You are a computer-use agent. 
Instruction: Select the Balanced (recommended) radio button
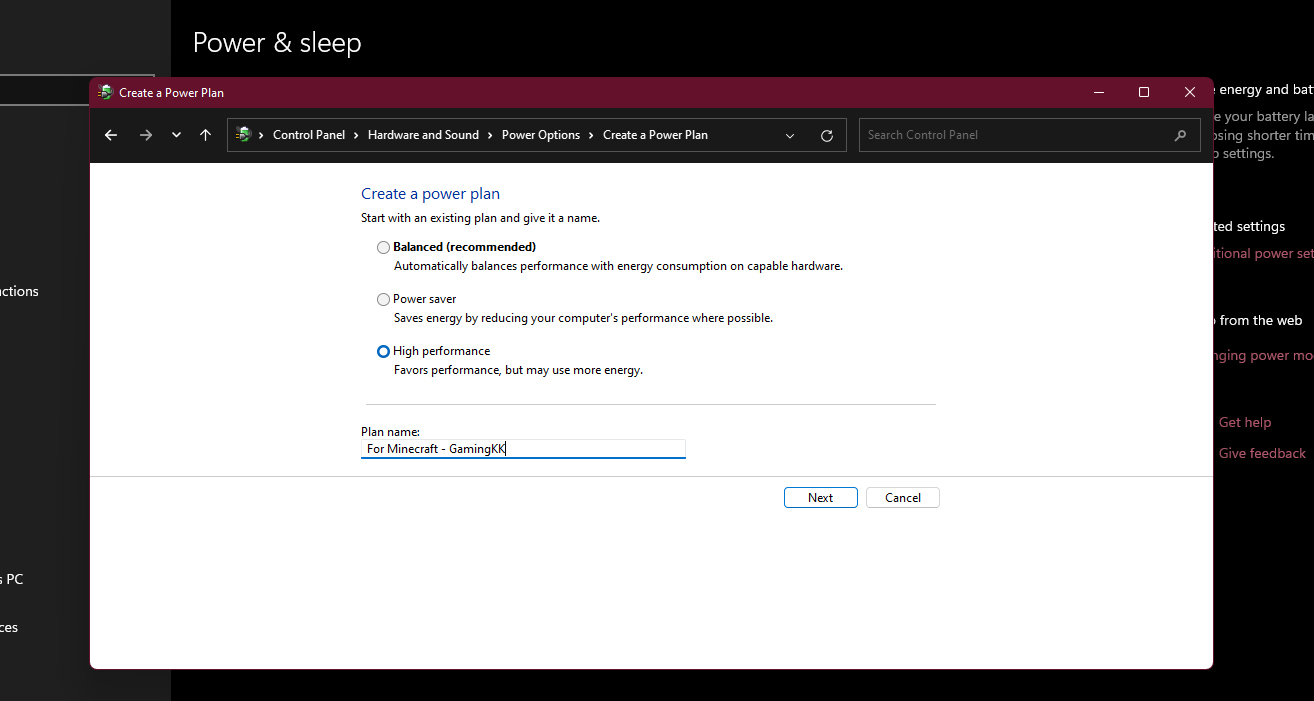383,247
